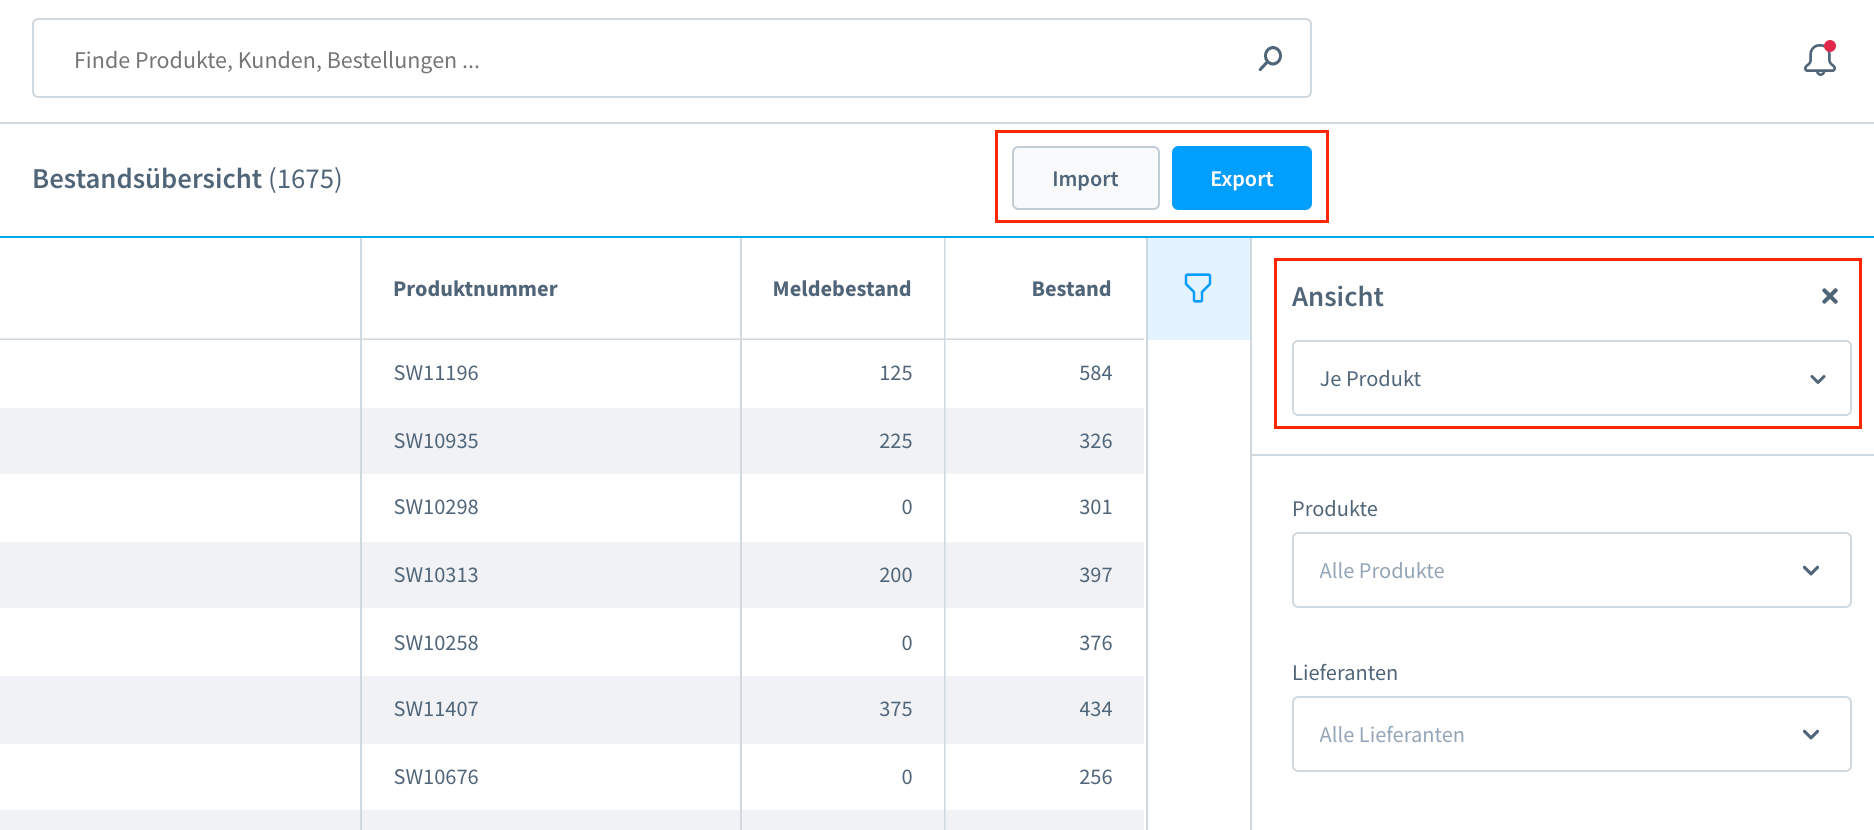Open the Alle Lieferanten dropdown
1874x830 pixels.
point(1570,734)
